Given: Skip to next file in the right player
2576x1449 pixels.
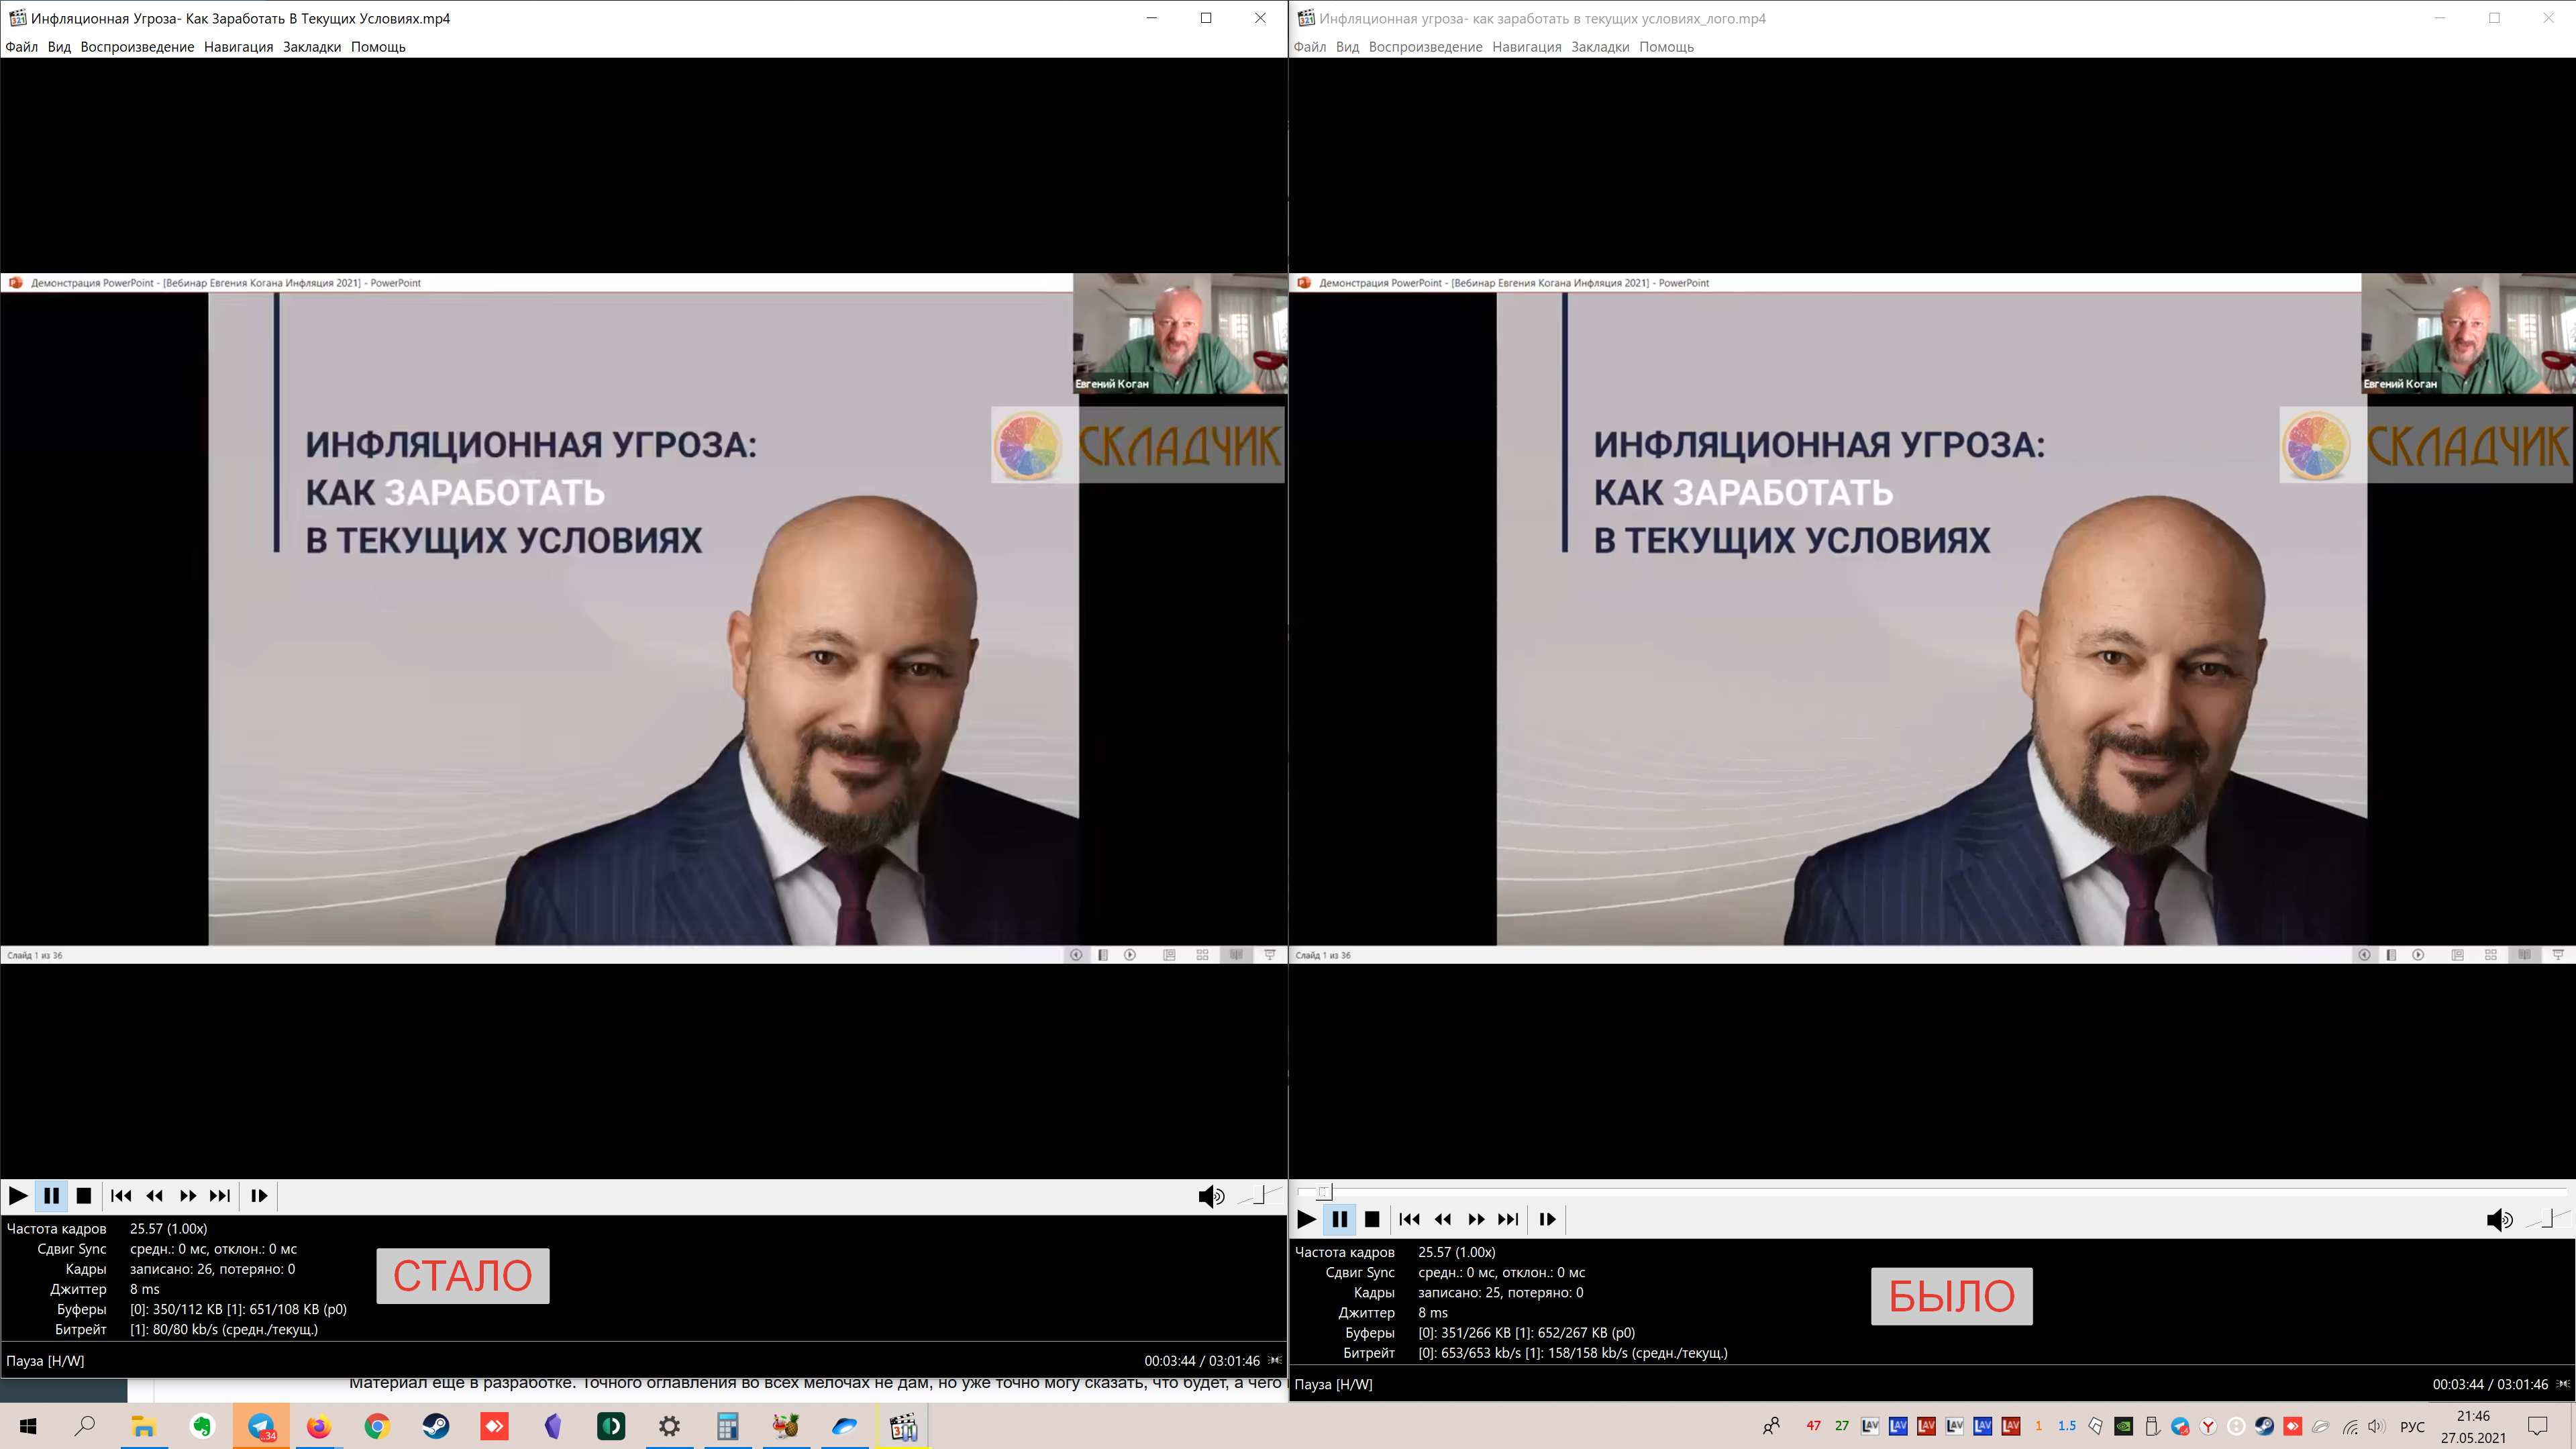Looking at the screenshot, I should (1508, 1219).
